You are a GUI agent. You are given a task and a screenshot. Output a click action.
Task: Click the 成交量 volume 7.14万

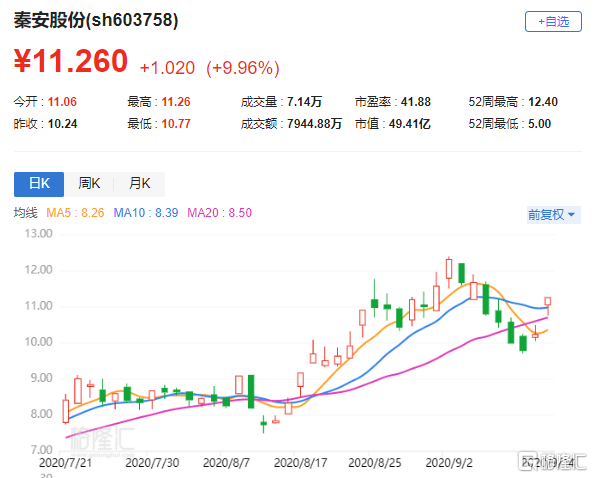(x=304, y=102)
